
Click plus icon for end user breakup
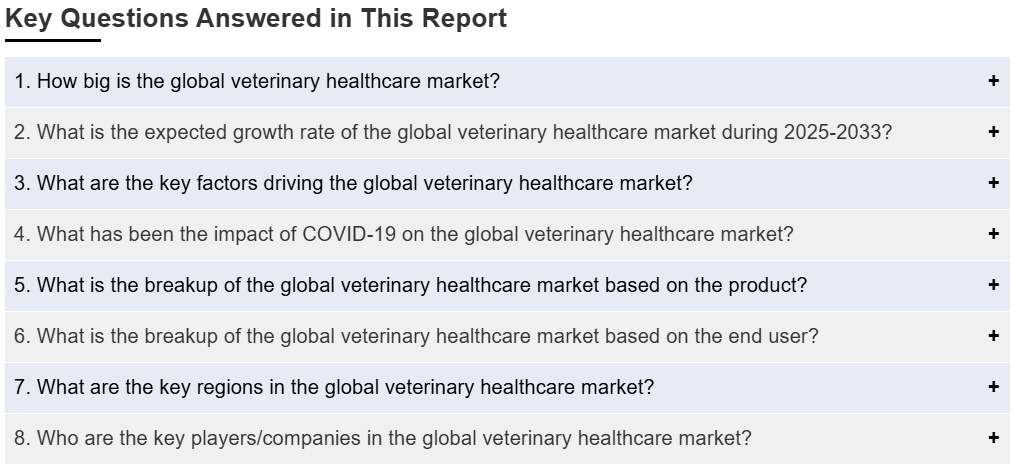point(993,336)
